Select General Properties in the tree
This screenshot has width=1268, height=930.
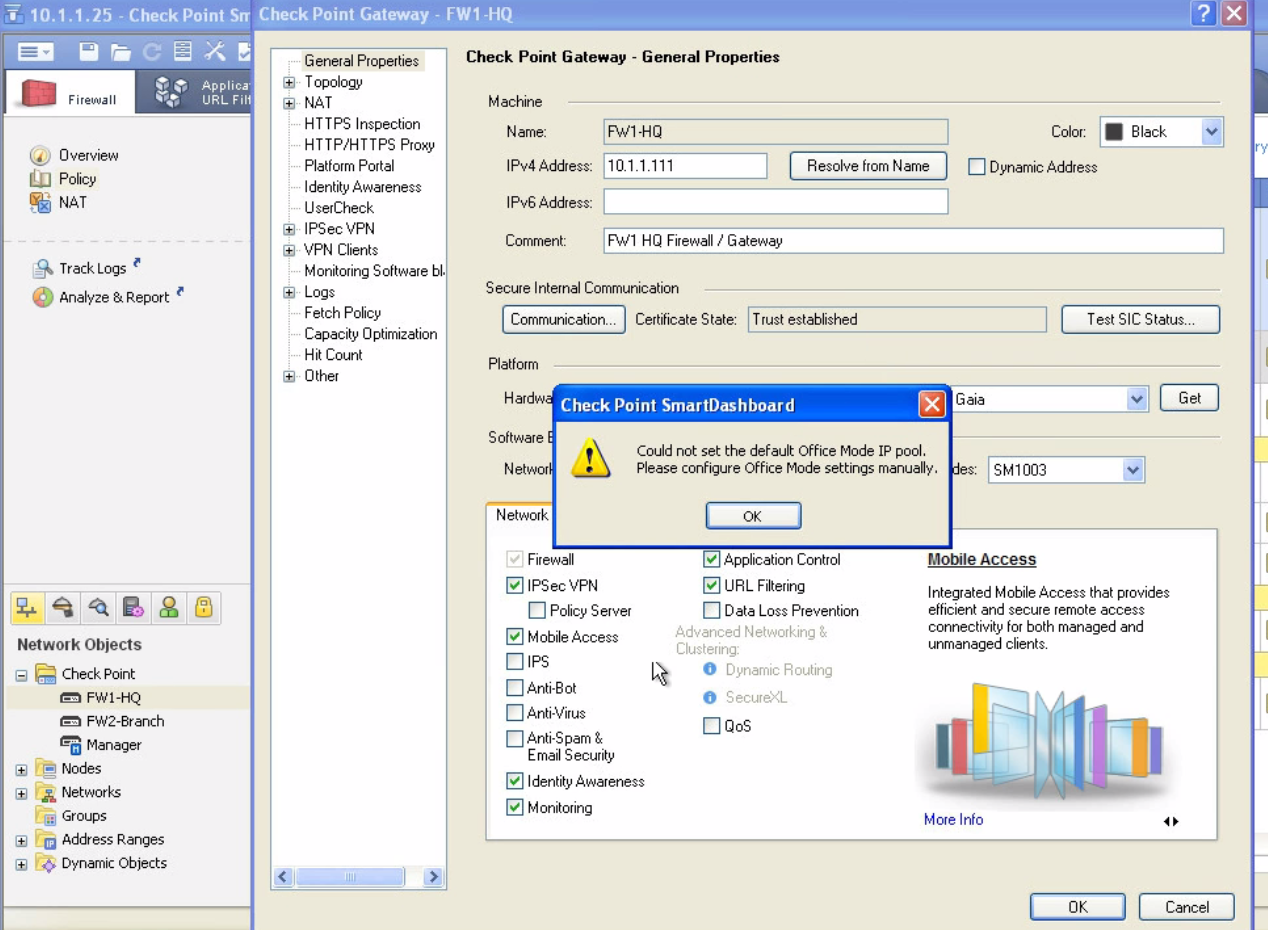coord(361,61)
